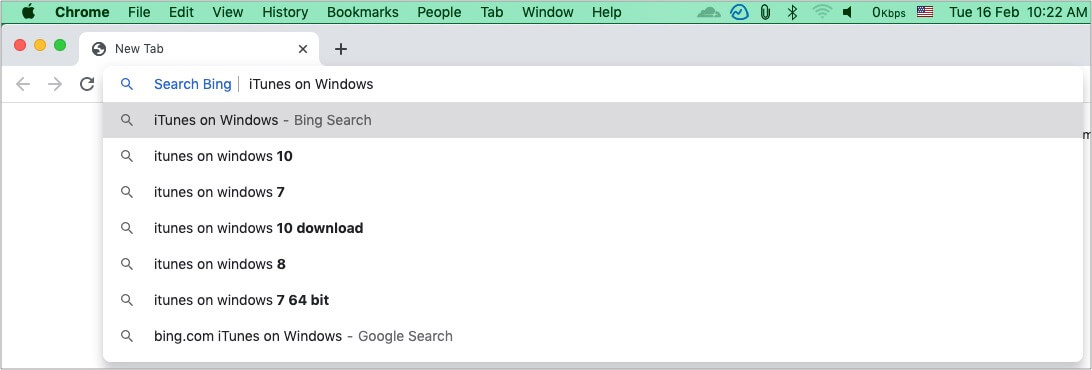
Task: Open a new tab with plus button
Action: (x=341, y=49)
